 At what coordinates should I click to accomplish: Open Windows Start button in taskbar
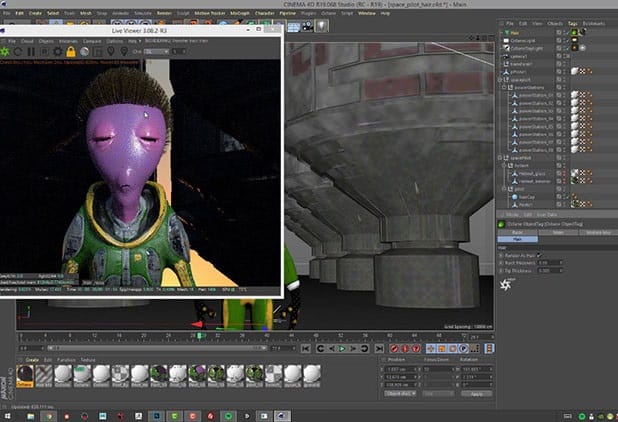coord(7,415)
